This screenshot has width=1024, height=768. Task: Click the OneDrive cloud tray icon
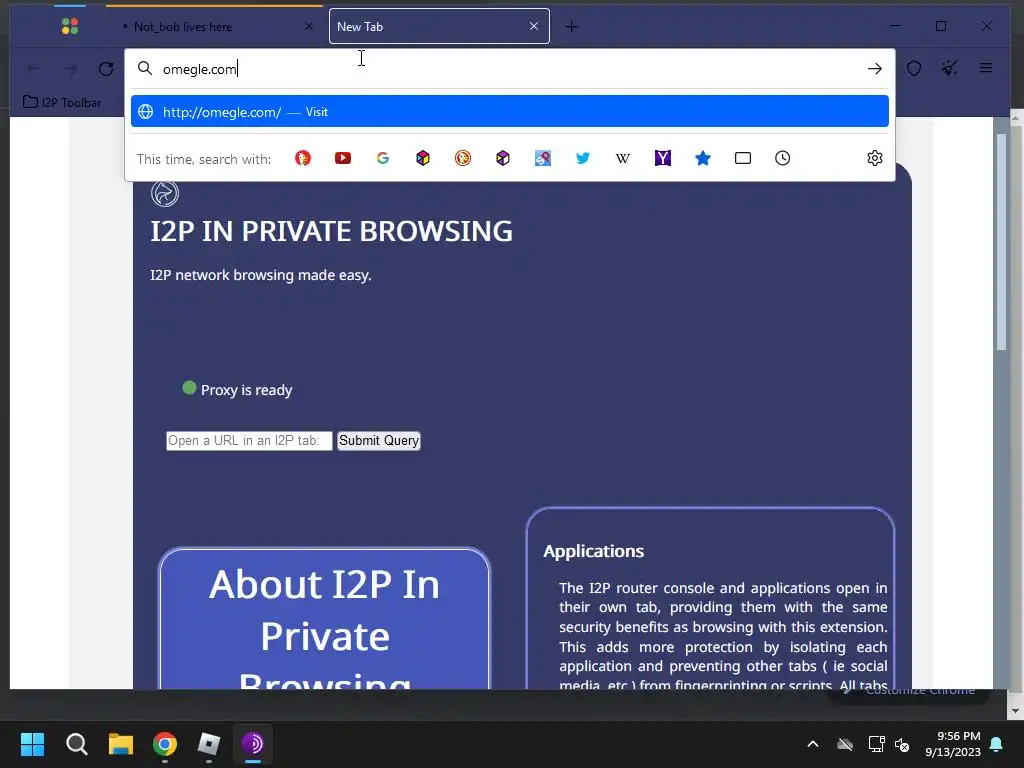click(x=845, y=744)
